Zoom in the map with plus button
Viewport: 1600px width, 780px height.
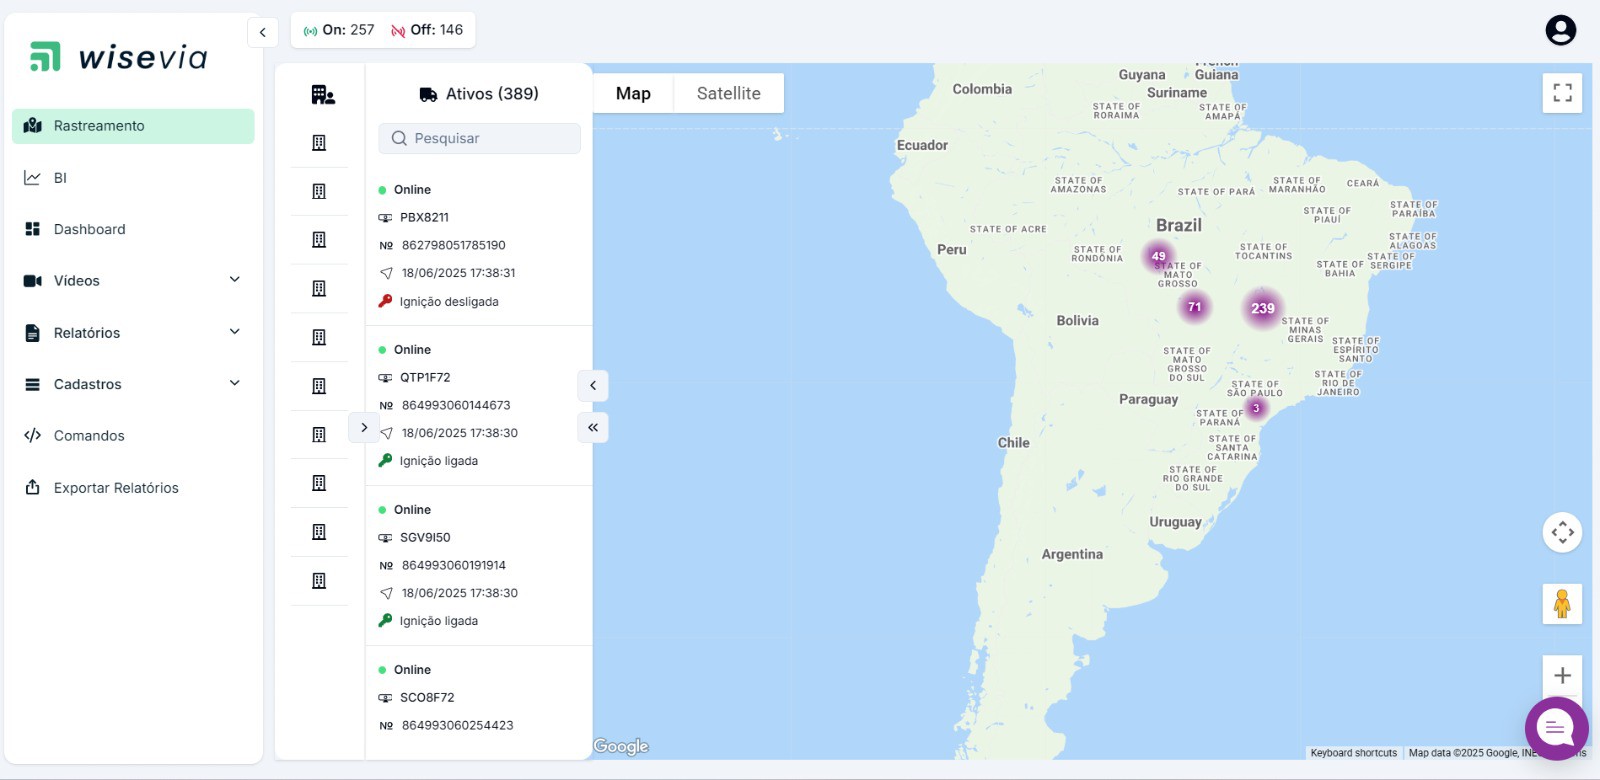(1562, 676)
